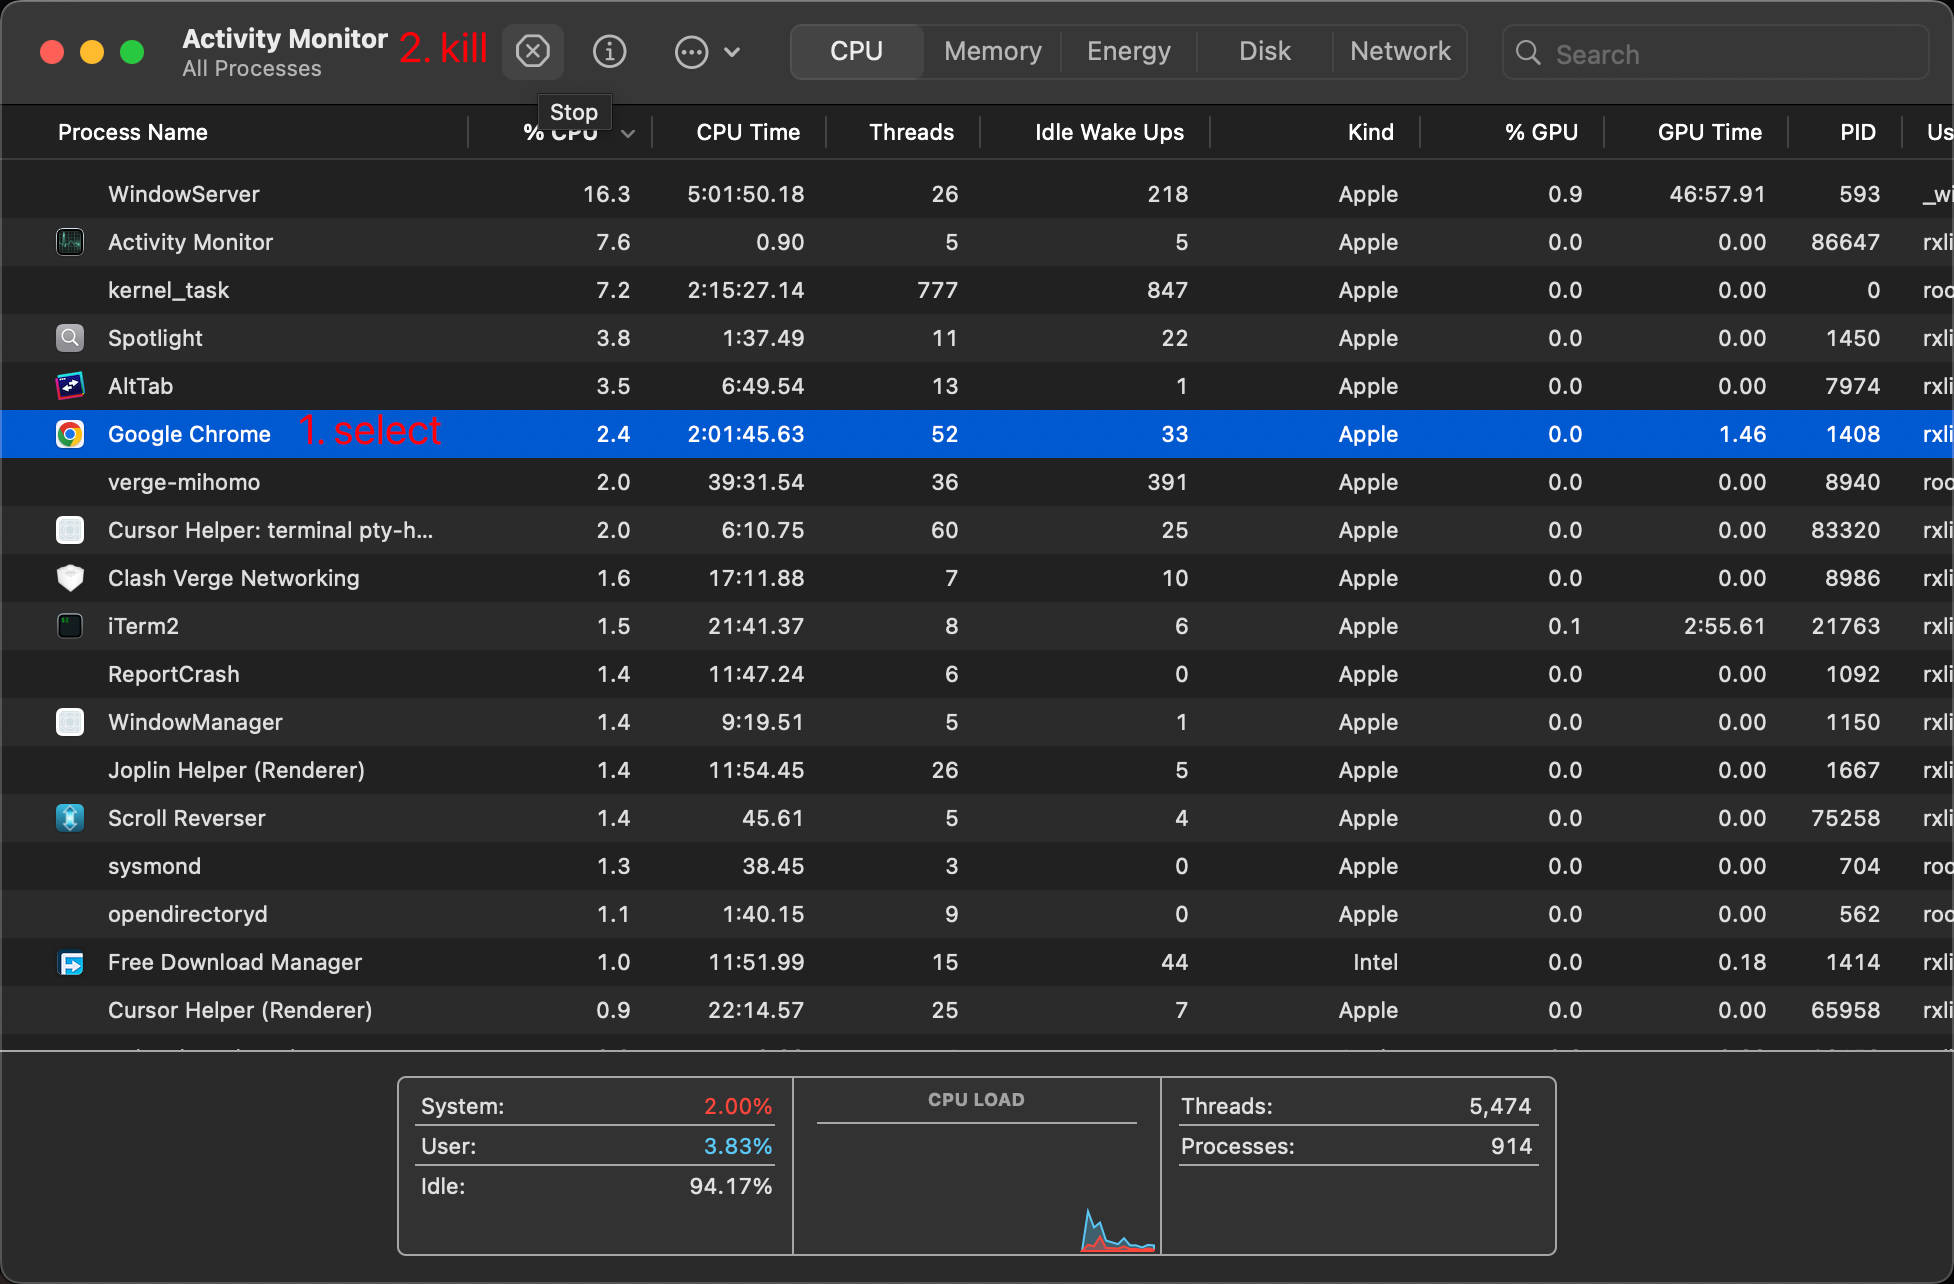The height and width of the screenshot is (1284, 1954).
Task: Select Cursor Helper (Renderer) row
Action: (x=977, y=1010)
